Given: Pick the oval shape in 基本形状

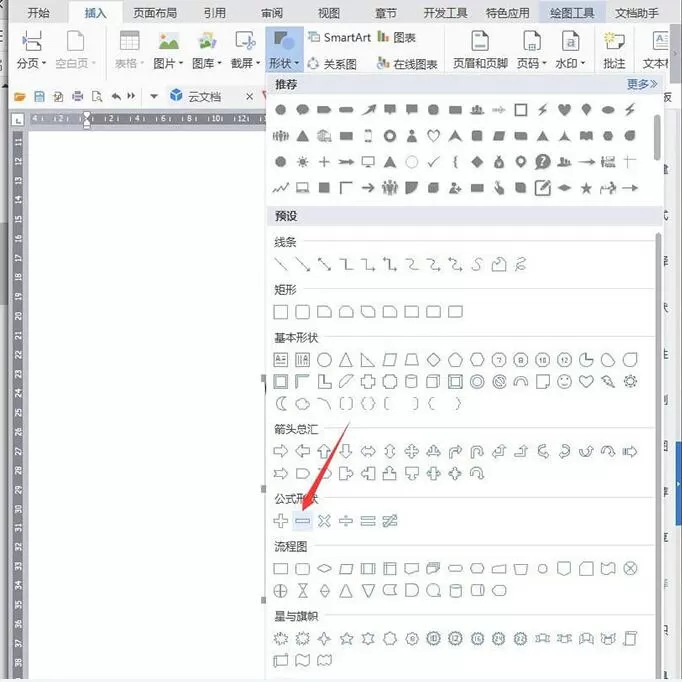Looking at the screenshot, I should tap(324, 360).
